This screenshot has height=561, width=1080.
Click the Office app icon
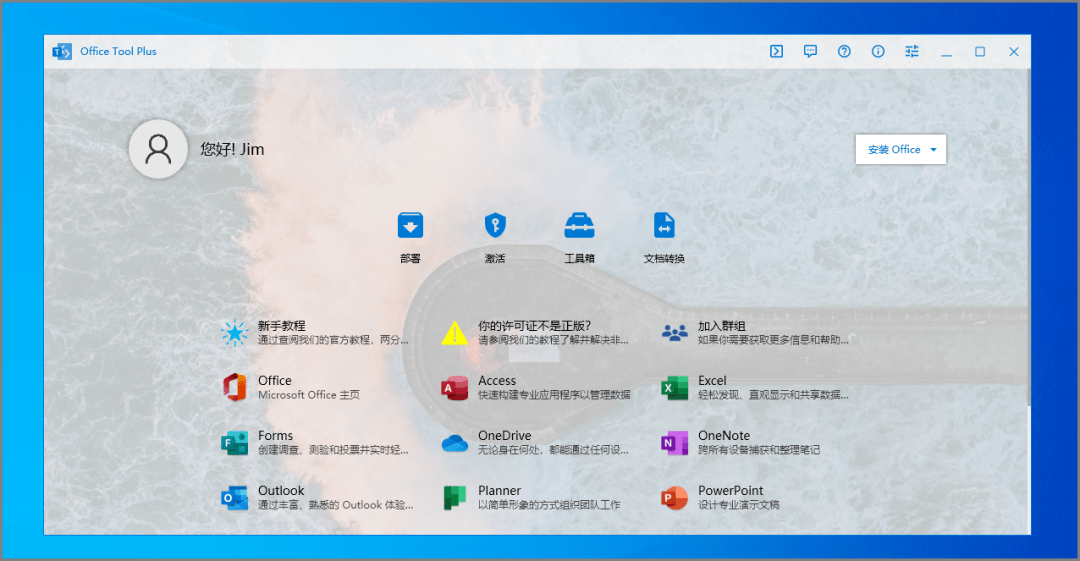[234, 387]
